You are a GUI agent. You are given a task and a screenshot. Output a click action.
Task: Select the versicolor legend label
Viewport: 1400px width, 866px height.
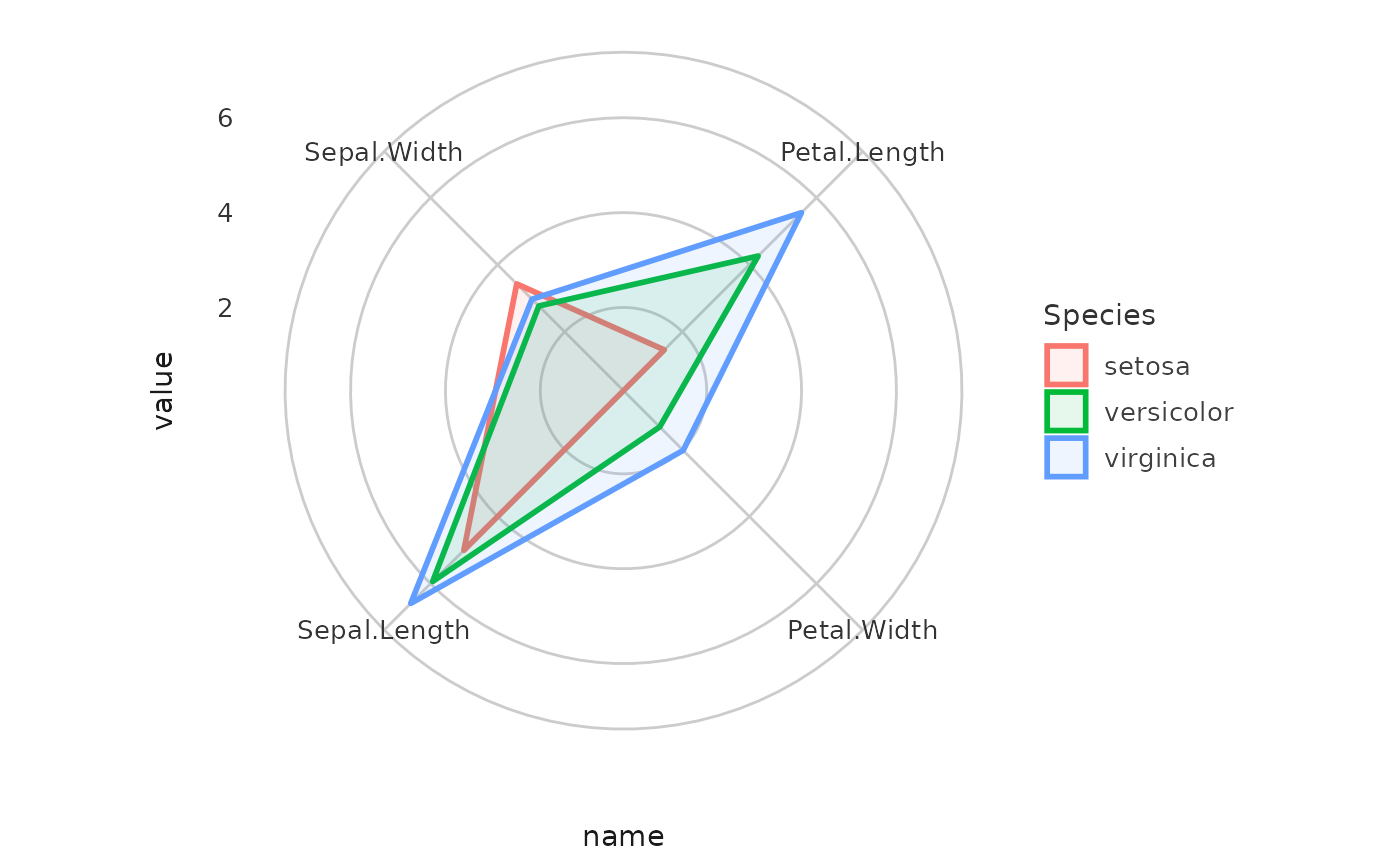1168,412
